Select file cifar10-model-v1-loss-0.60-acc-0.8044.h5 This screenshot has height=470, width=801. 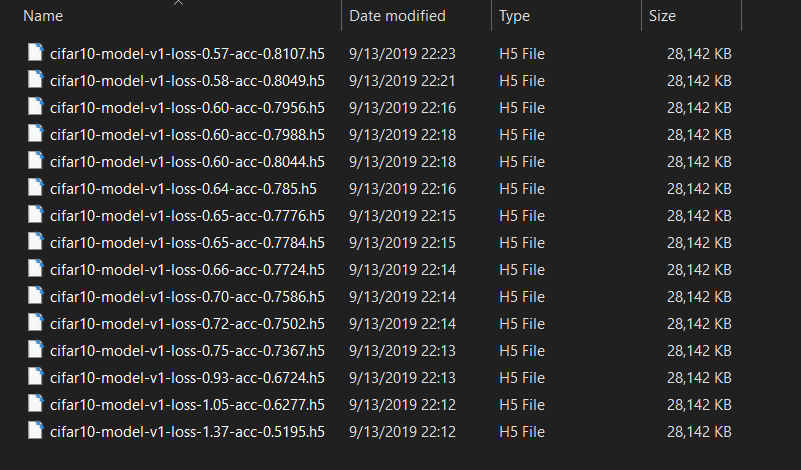[x=187, y=162]
